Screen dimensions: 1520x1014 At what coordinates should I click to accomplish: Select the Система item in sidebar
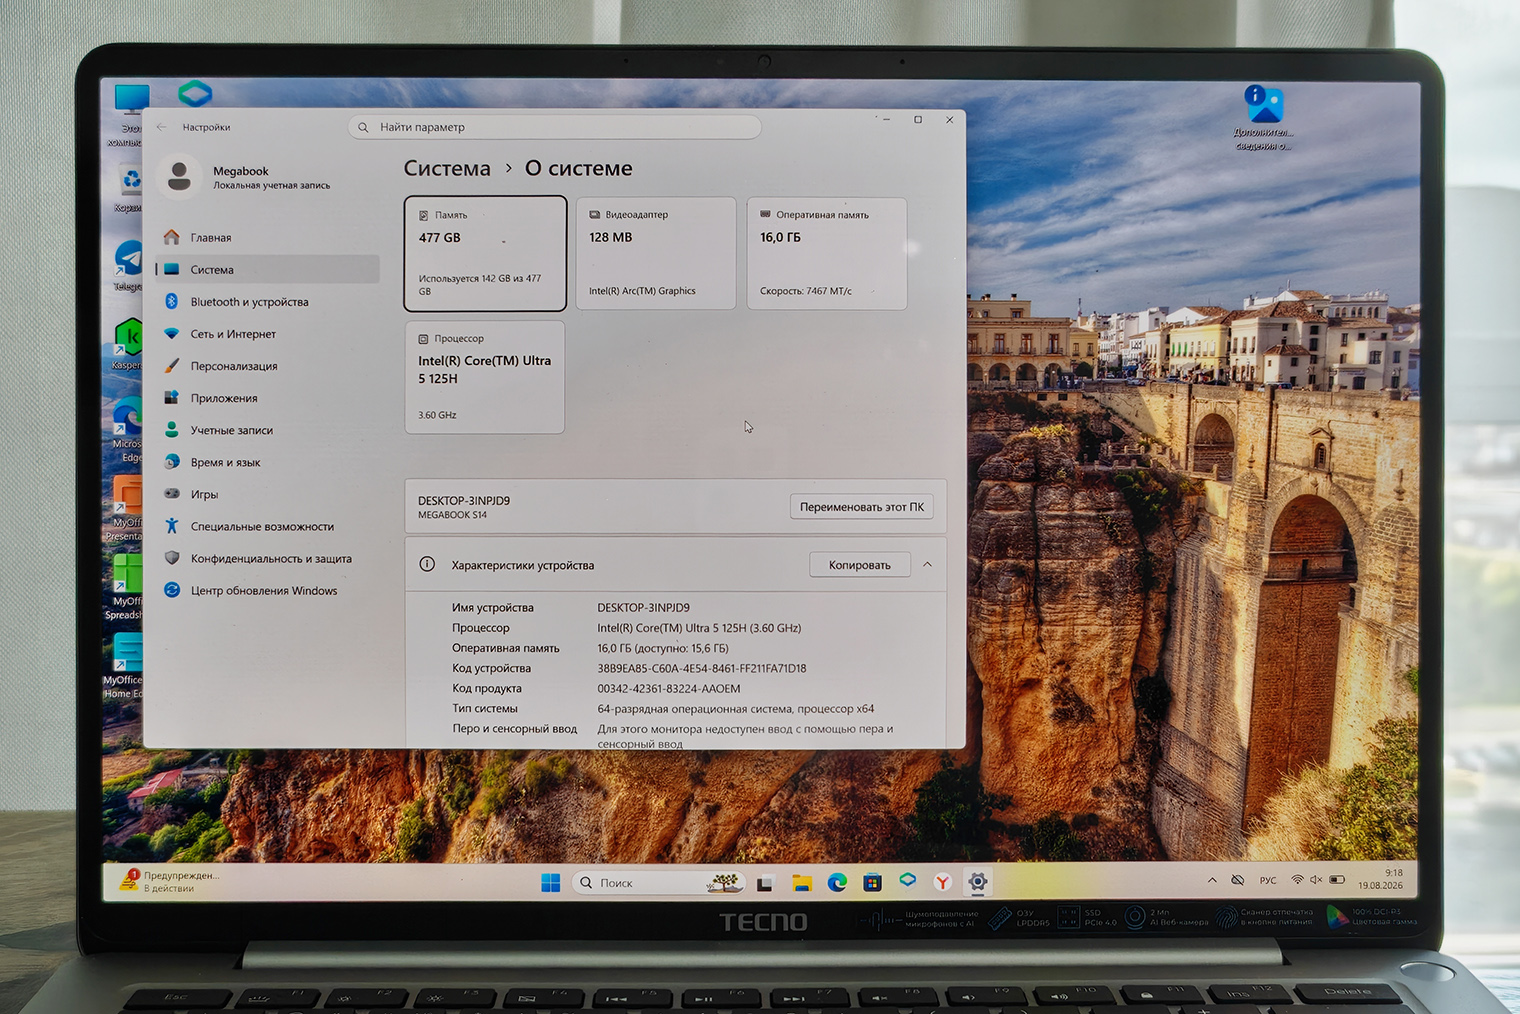(x=268, y=270)
